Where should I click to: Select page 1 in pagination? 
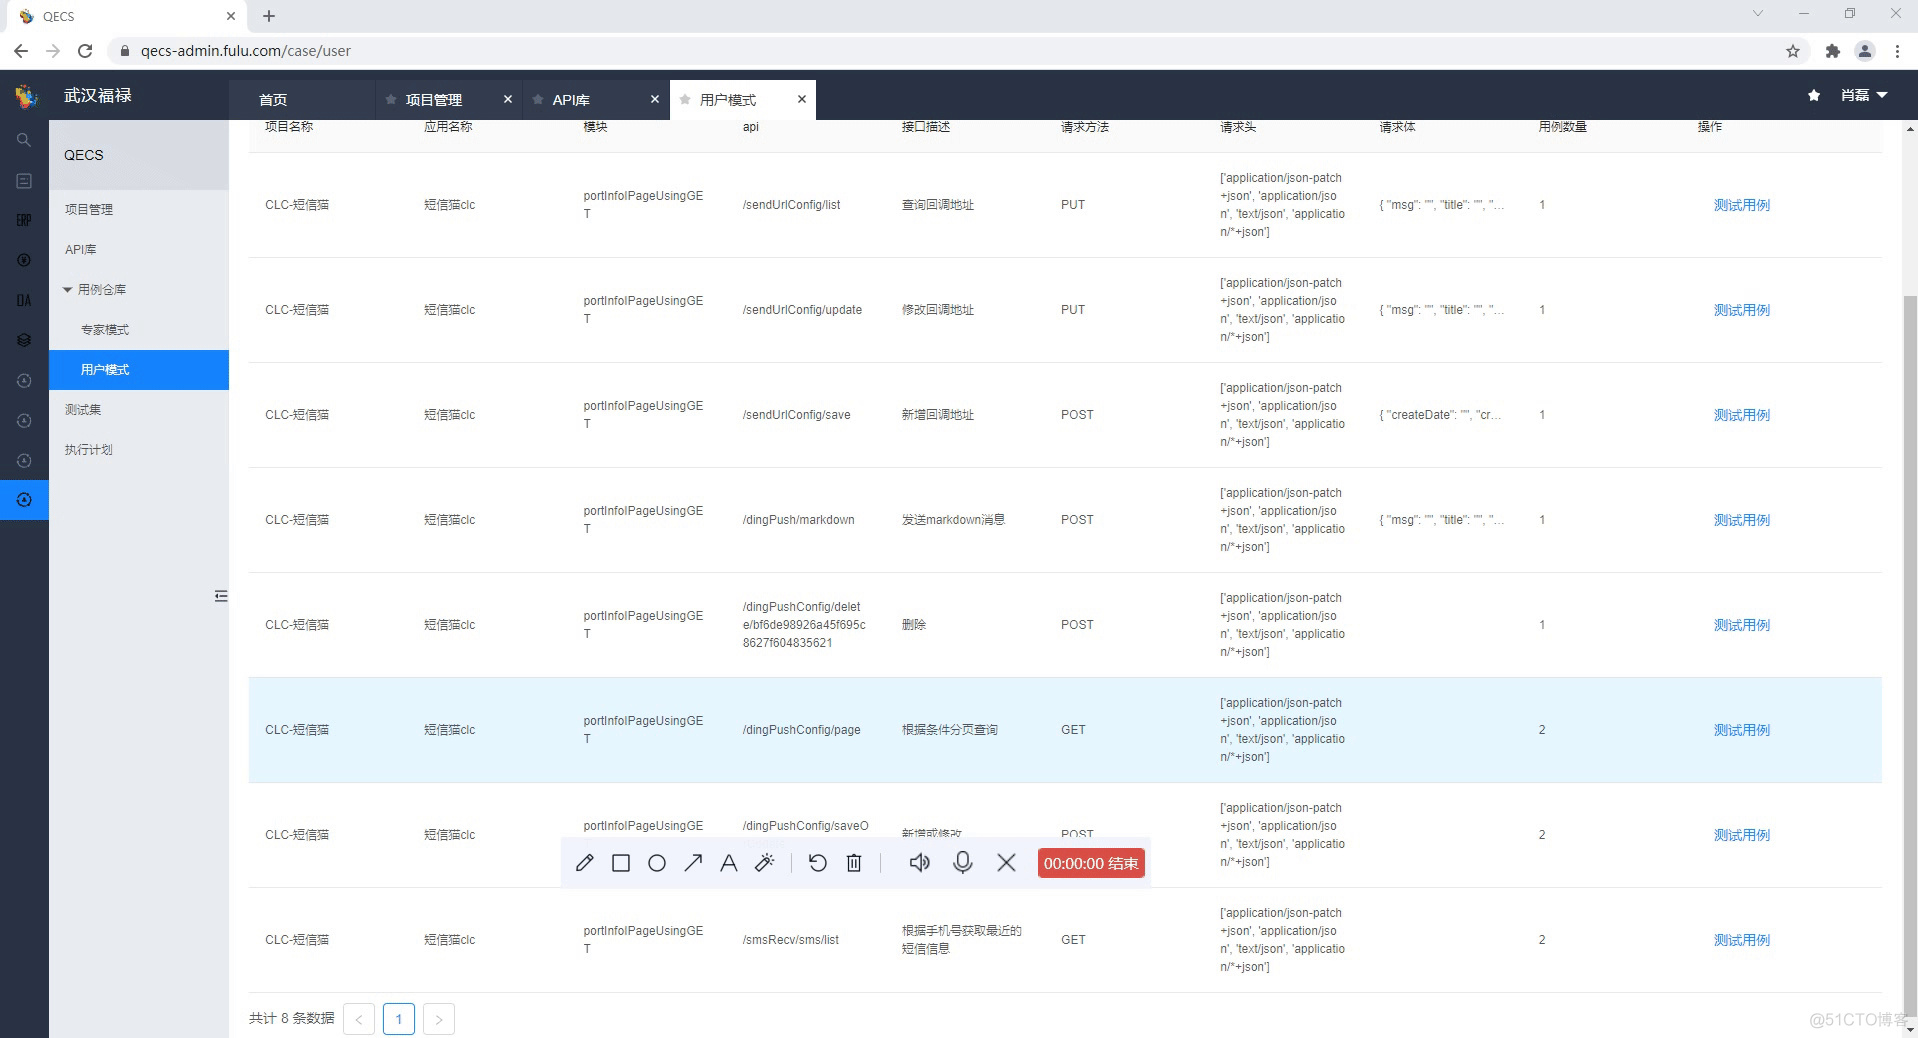point(399,1019)
